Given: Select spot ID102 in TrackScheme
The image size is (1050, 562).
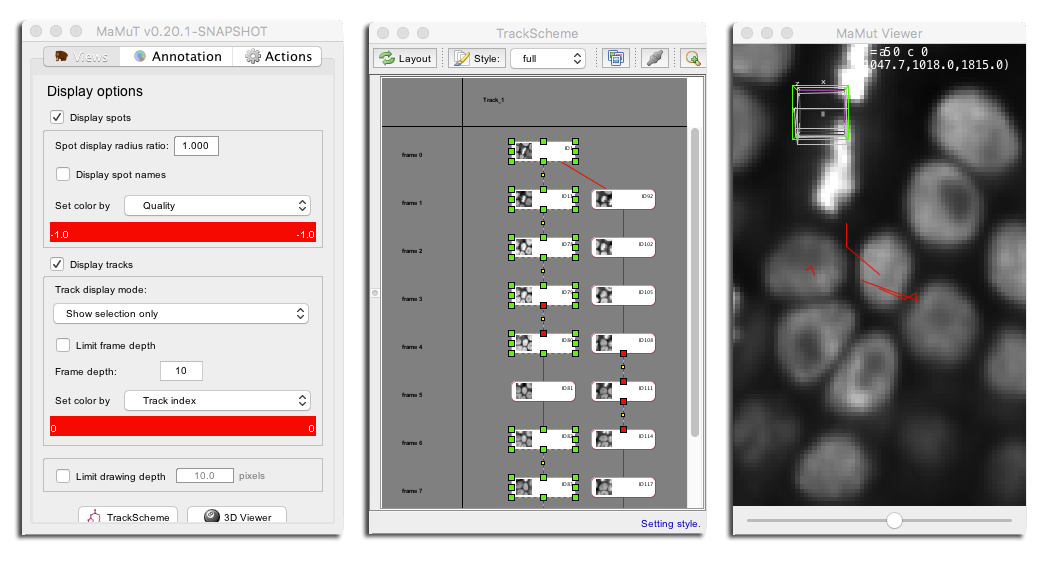Looking at the screenshot, I should pyautogui.click(x=623, y=247).
